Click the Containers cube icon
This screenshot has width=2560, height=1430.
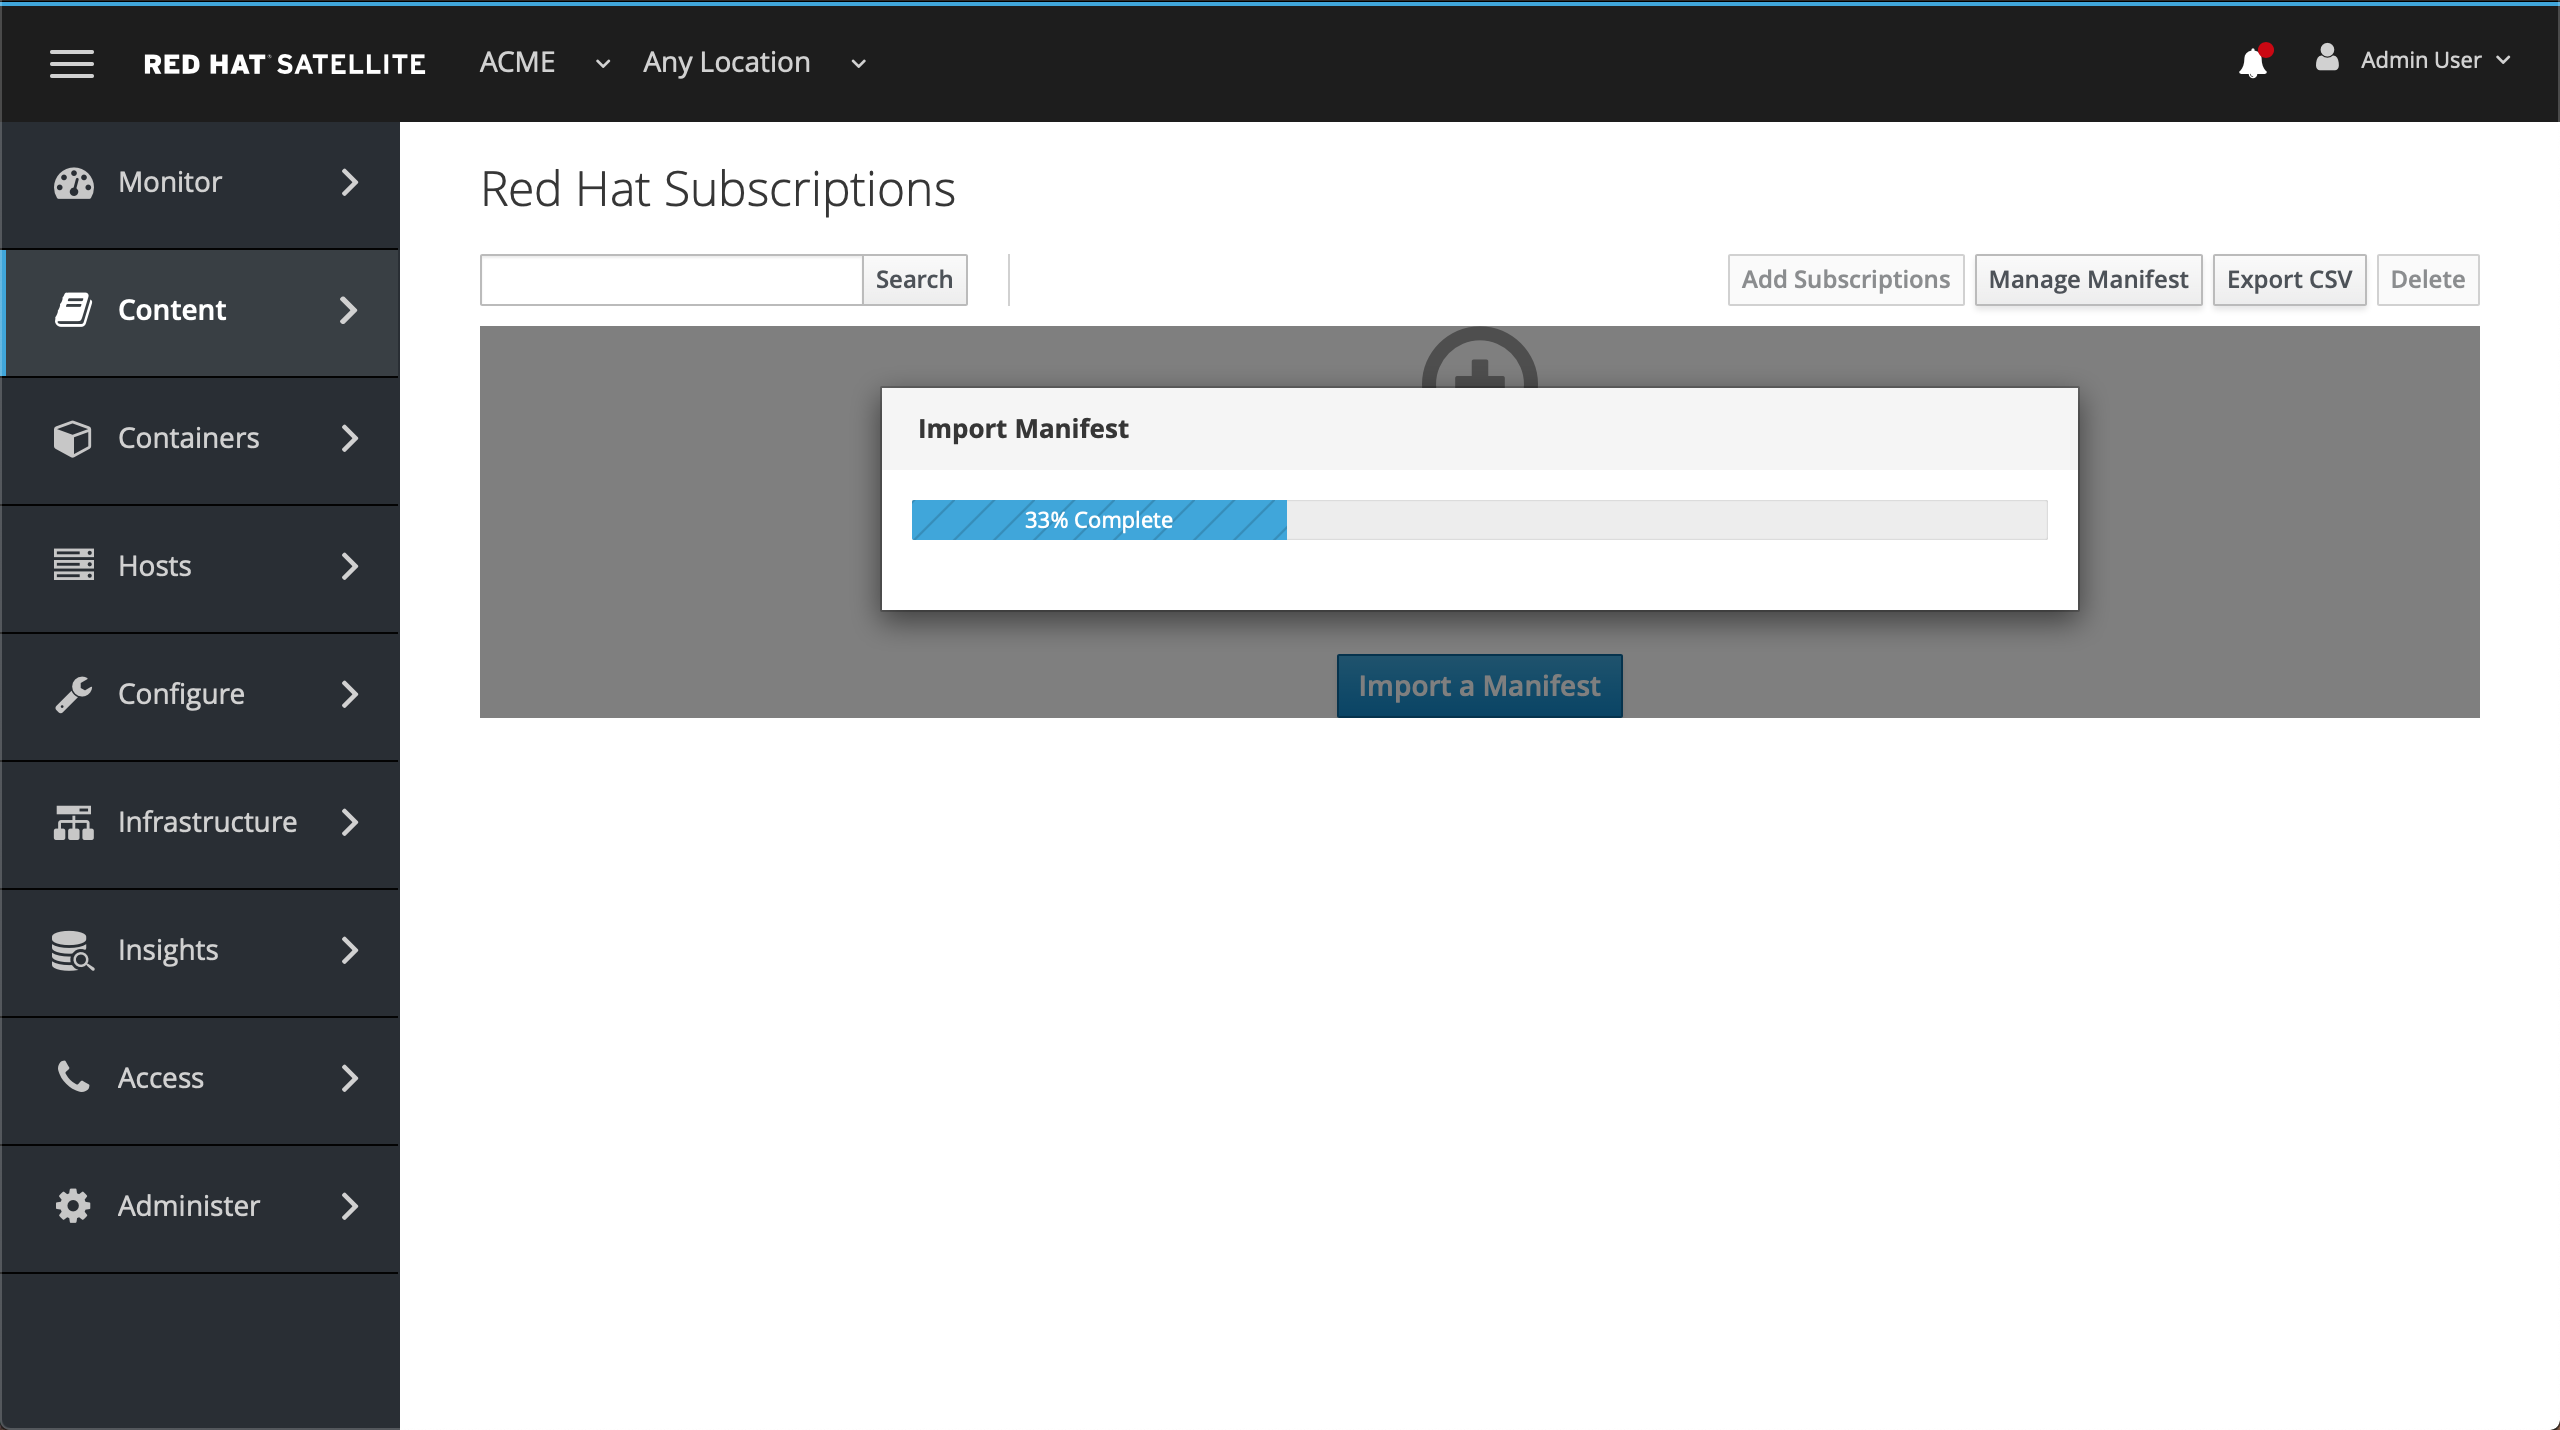73,438
